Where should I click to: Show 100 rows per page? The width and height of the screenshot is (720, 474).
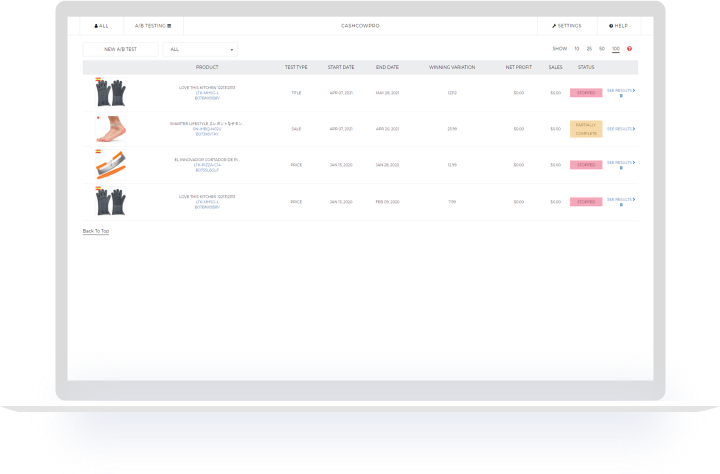pos(616,49)
